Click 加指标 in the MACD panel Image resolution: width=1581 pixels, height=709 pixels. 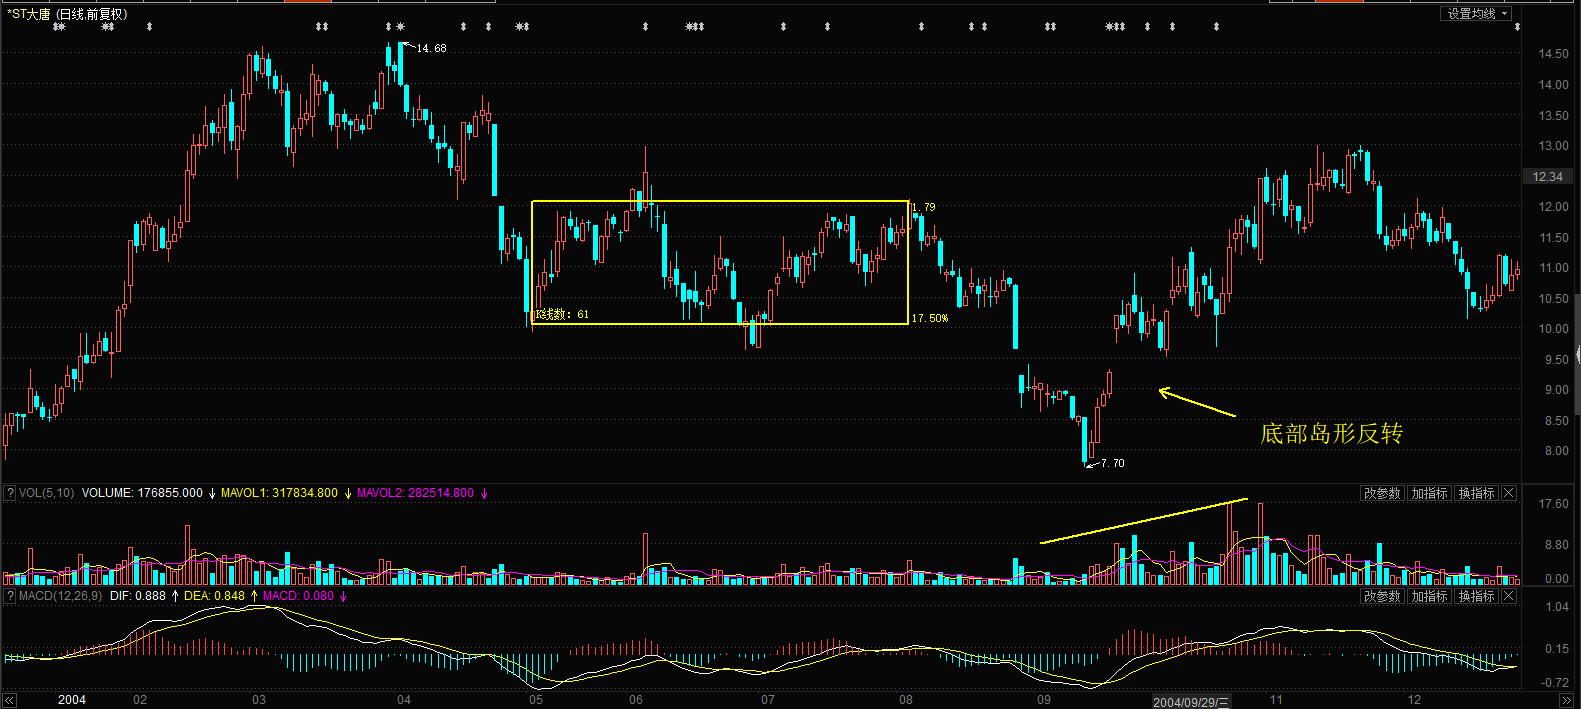point(1429,596)
